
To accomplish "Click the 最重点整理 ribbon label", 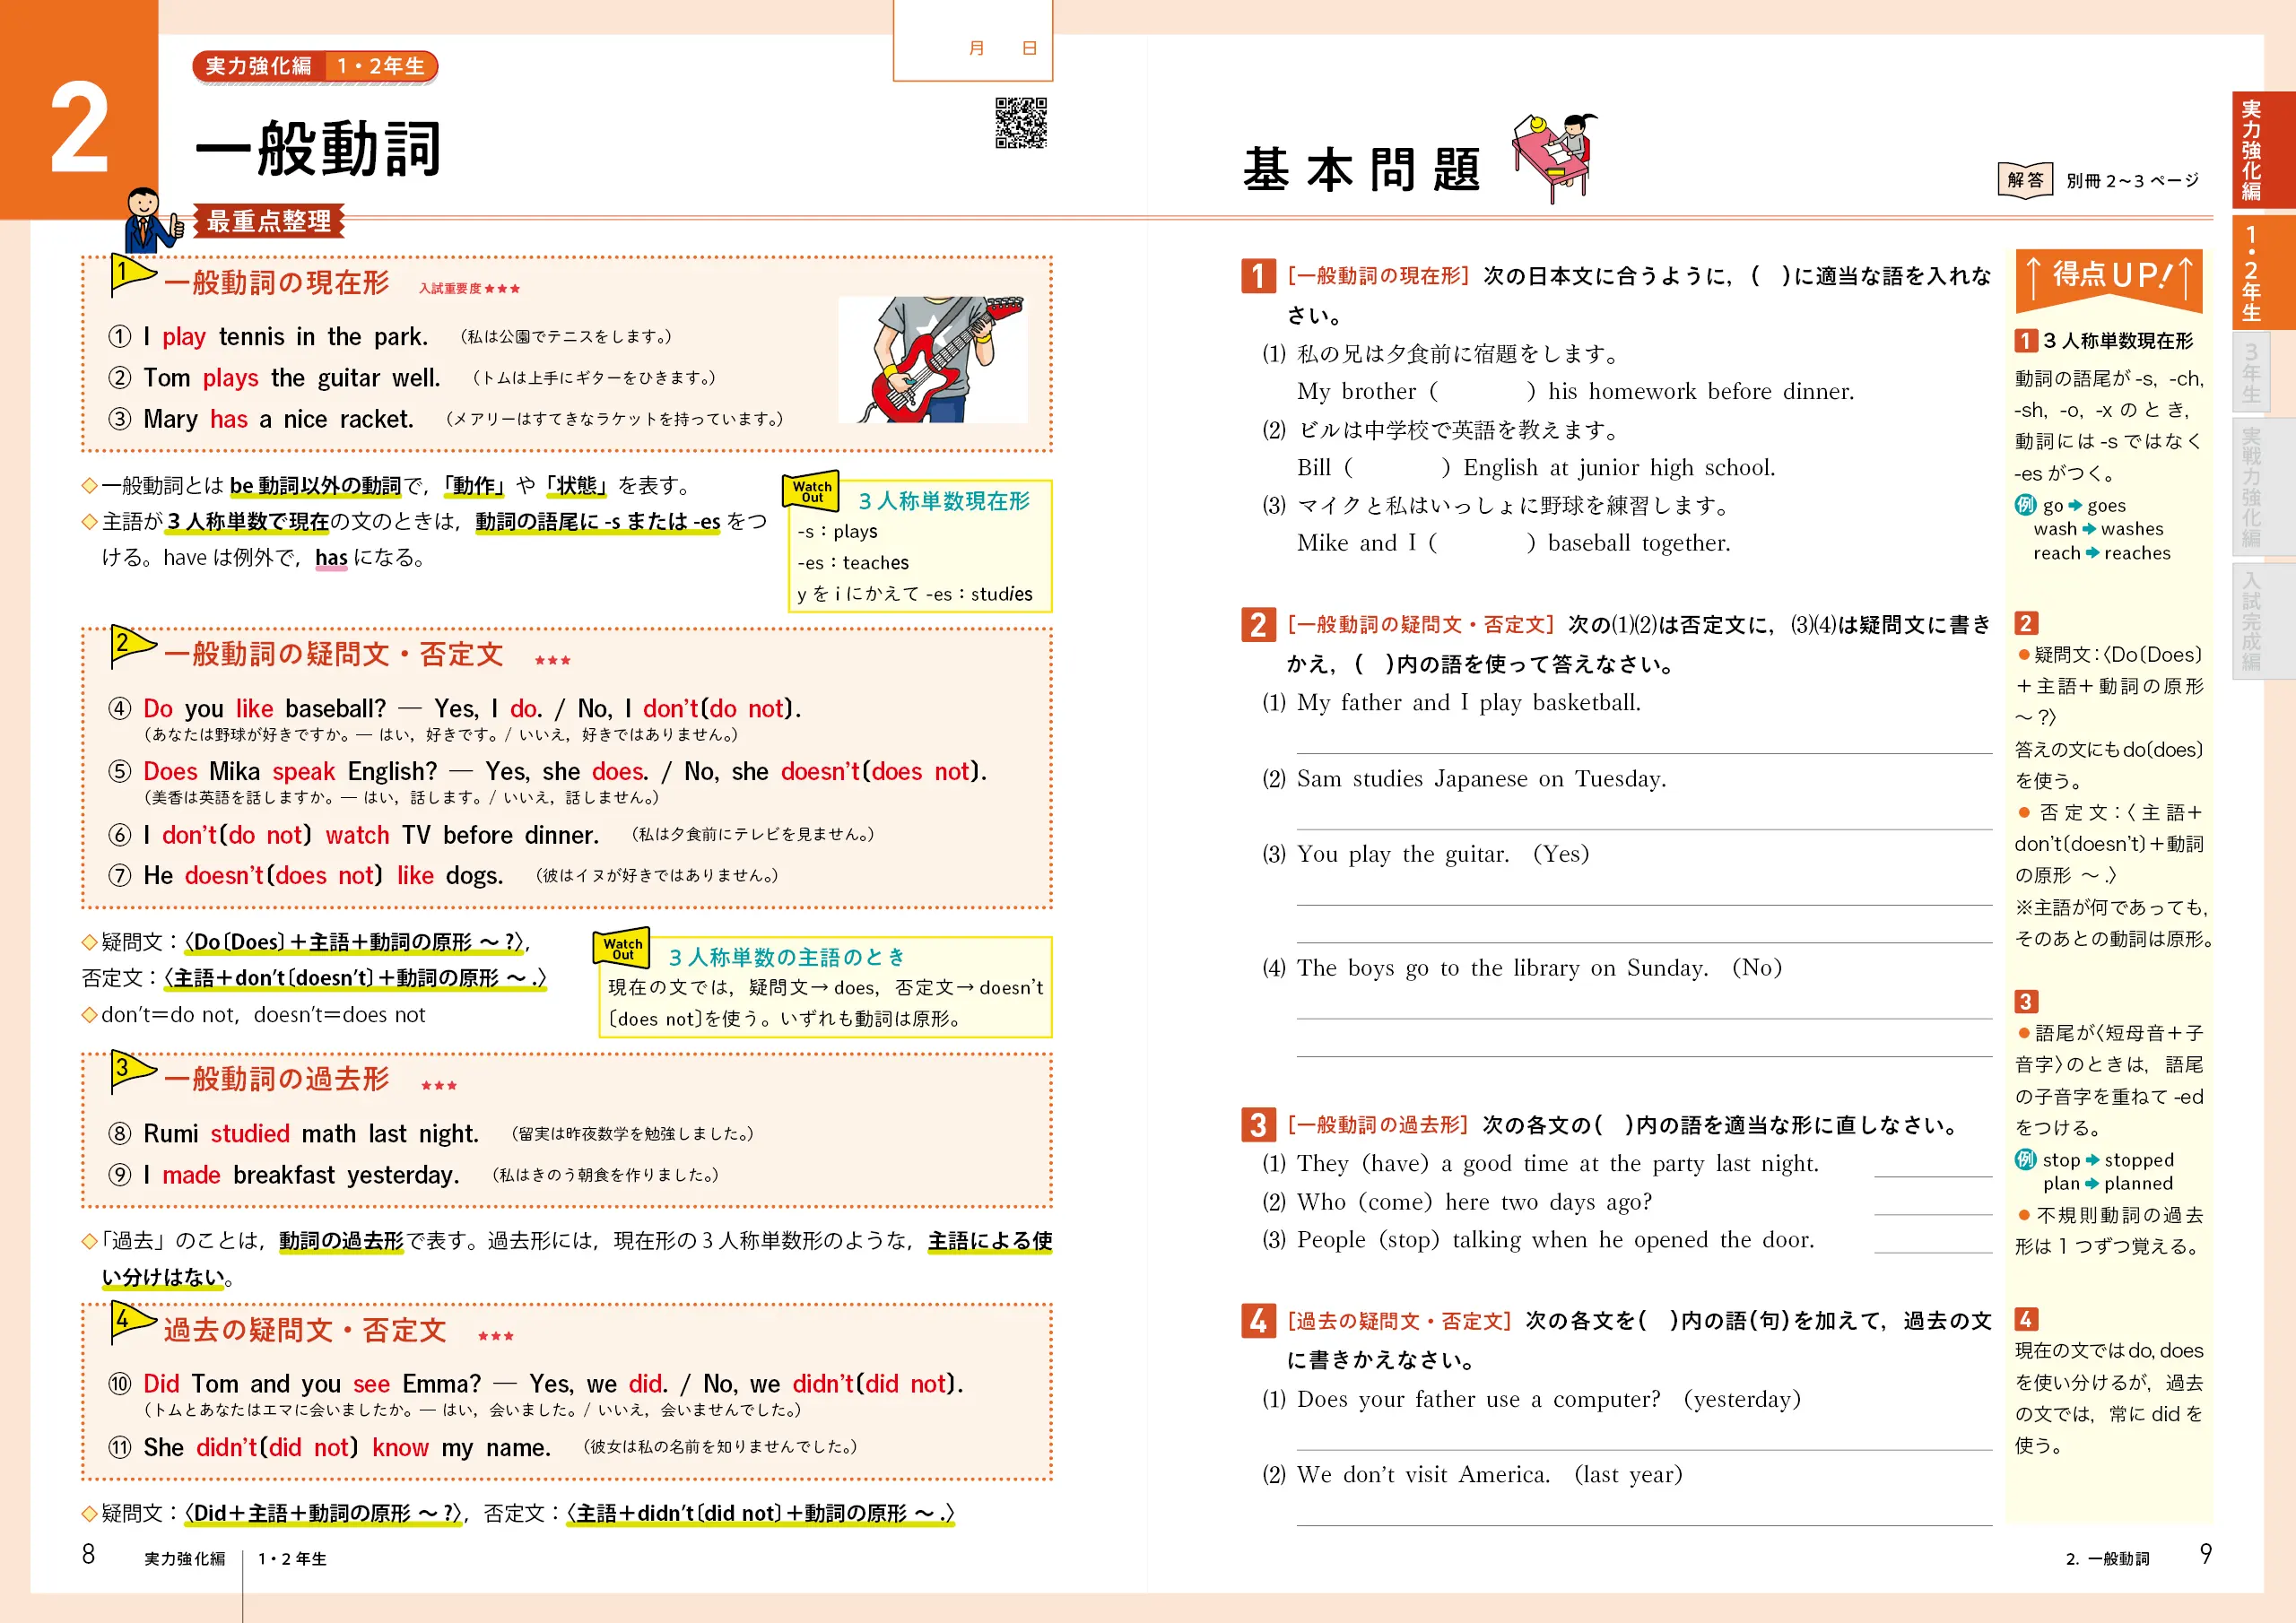I will pos(269,221).
